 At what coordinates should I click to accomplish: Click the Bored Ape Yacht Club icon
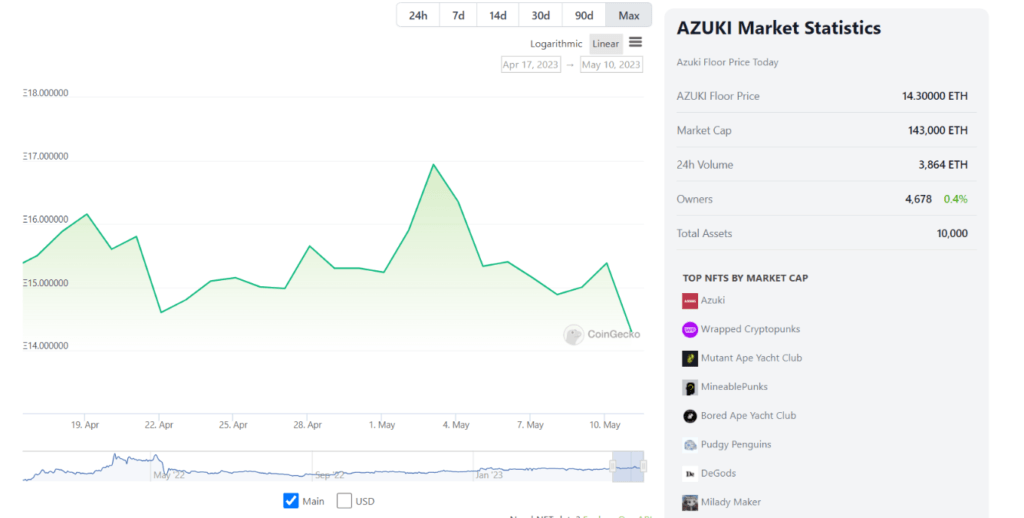tap(690, 415)
